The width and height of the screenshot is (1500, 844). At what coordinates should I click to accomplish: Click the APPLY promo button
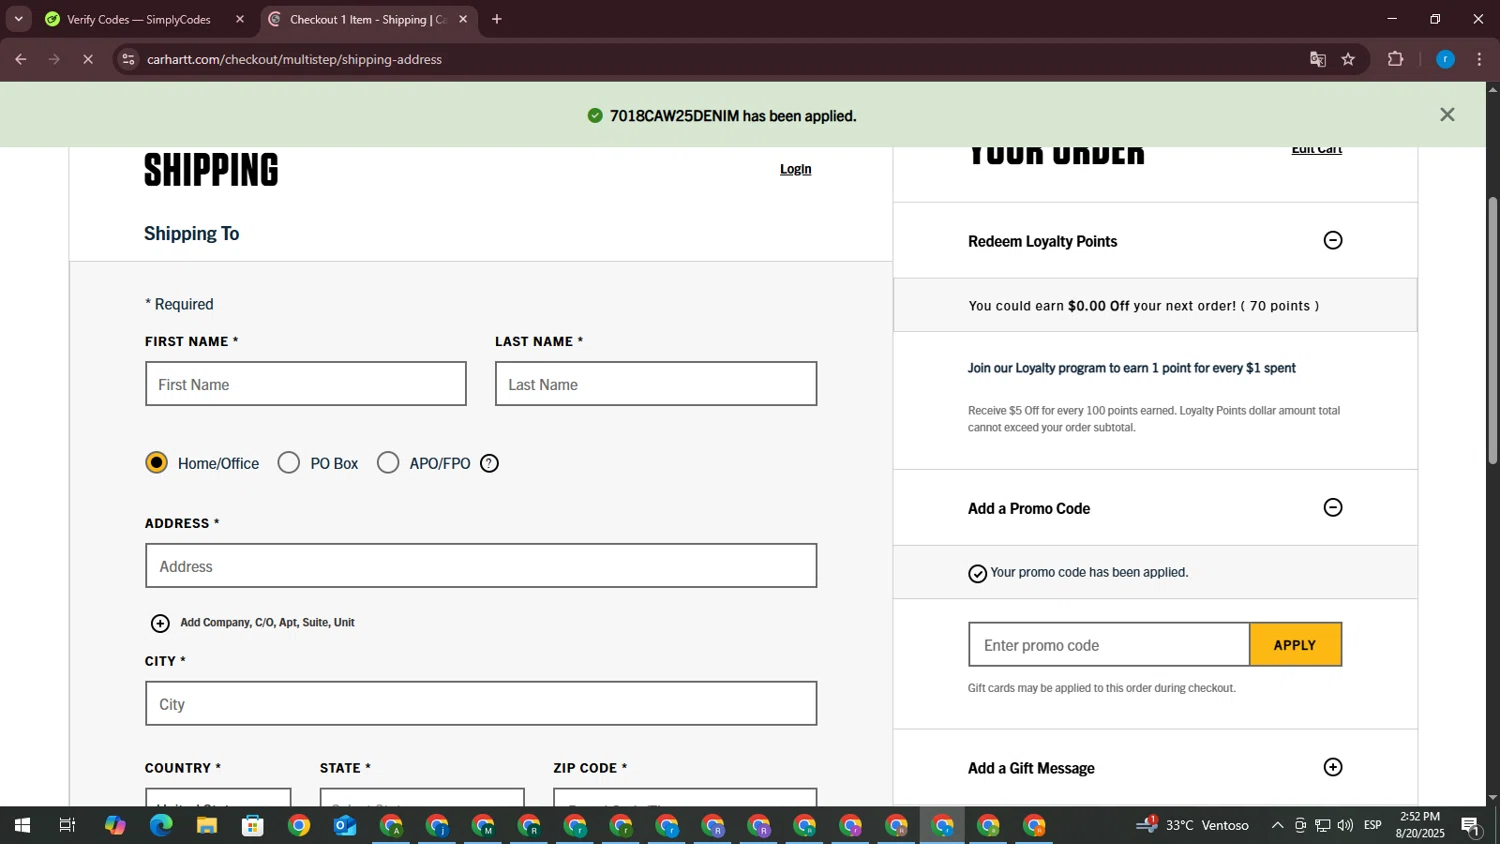[x=1295, y=645]
